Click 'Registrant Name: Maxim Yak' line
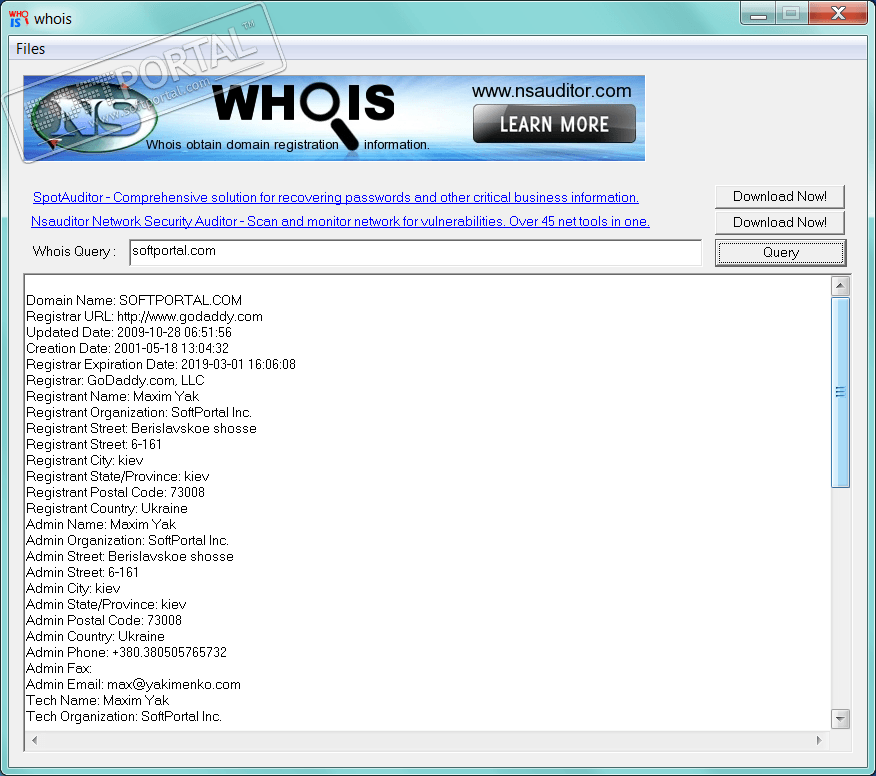The height and width of the screenshot is (776, 876). pyautogui.click(x=112, y=397)
